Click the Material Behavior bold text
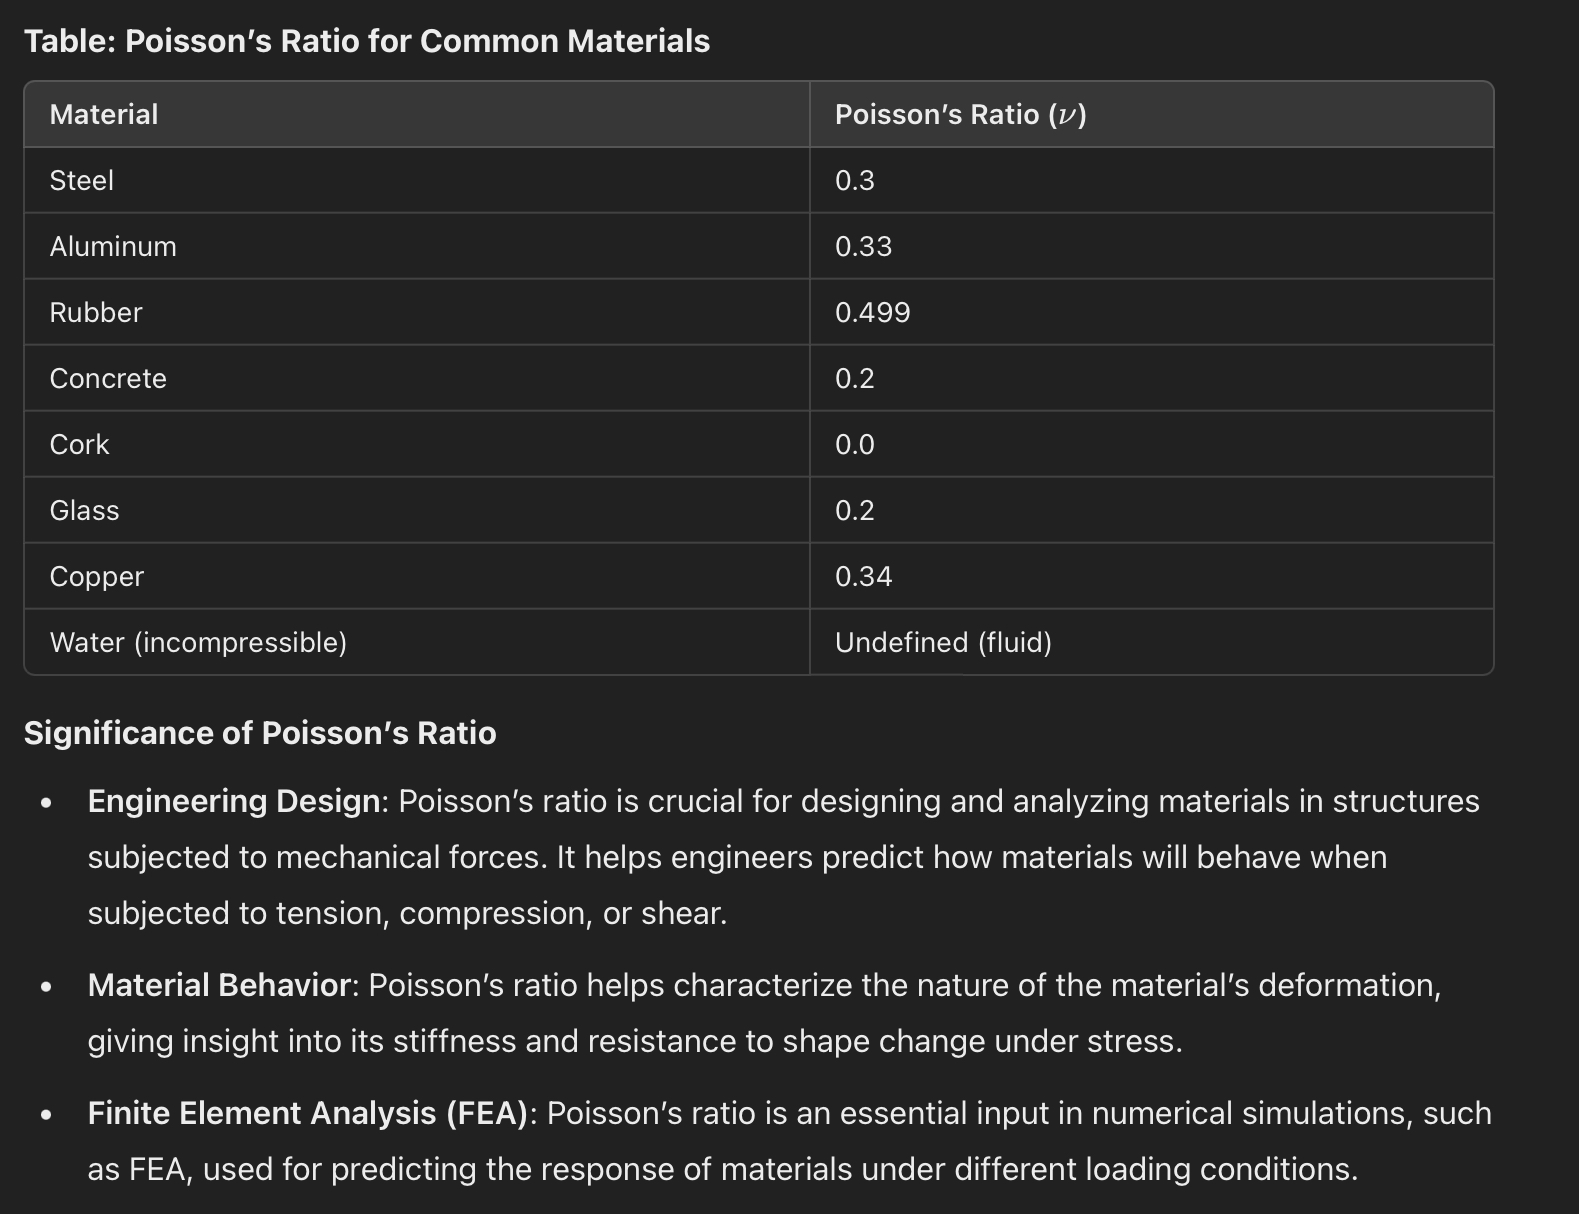Screen dimensions: 1579x1214 pyautogui.click(x=219, y=986)
